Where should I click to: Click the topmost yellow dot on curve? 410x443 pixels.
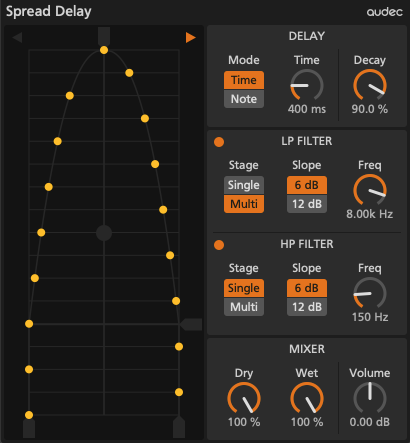[104, 50]
